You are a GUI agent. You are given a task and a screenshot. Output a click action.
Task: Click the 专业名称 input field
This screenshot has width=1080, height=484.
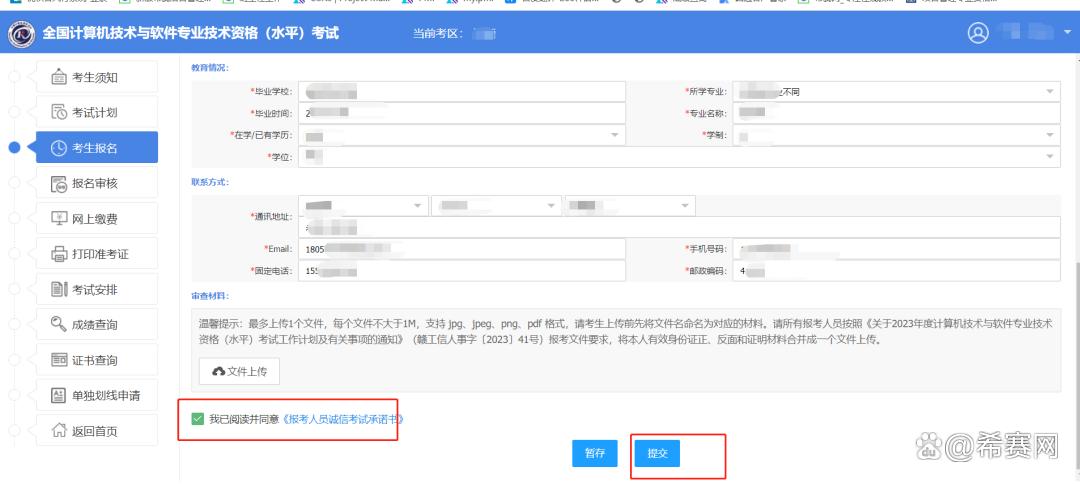896,113
